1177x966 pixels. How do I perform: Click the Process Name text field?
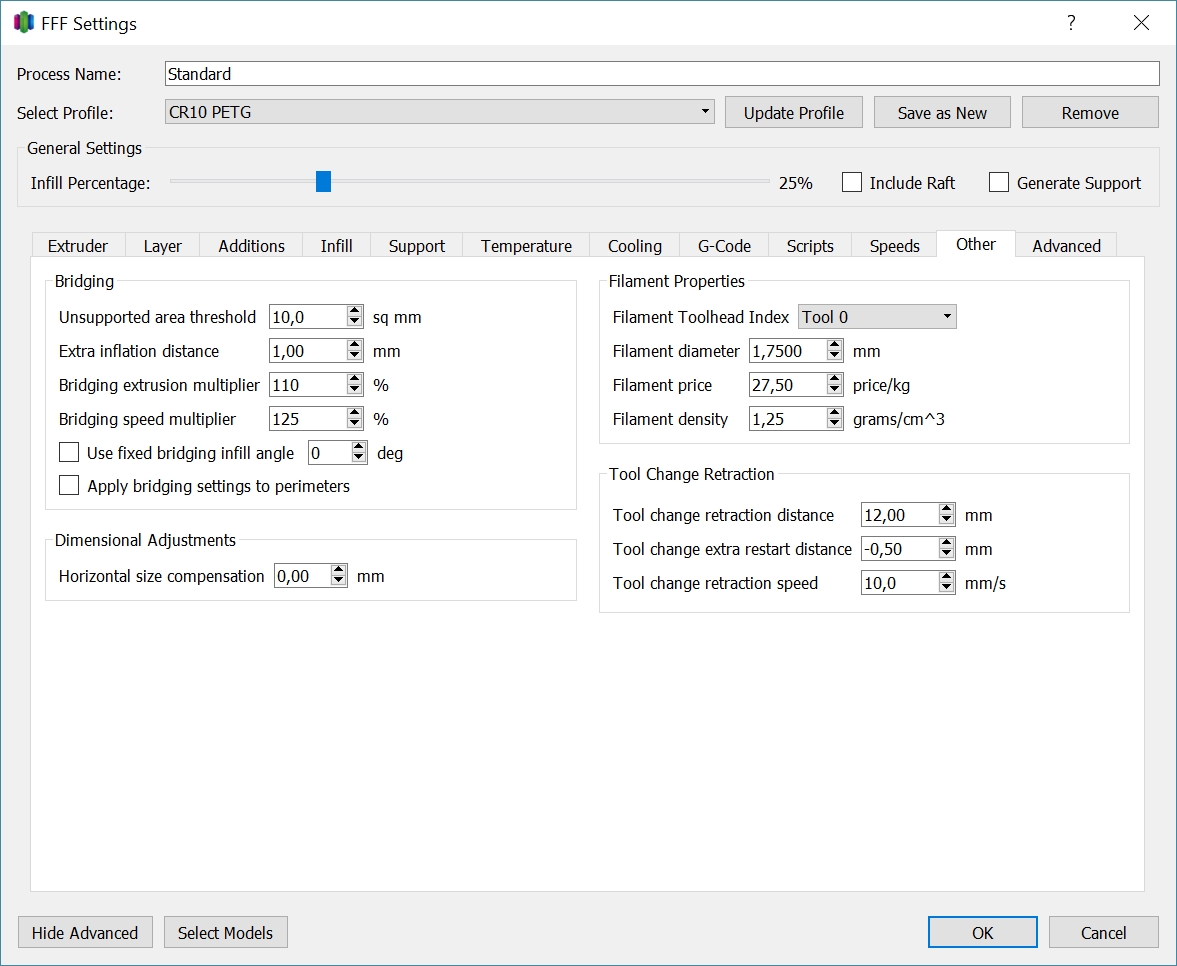[x=662, y=74]
